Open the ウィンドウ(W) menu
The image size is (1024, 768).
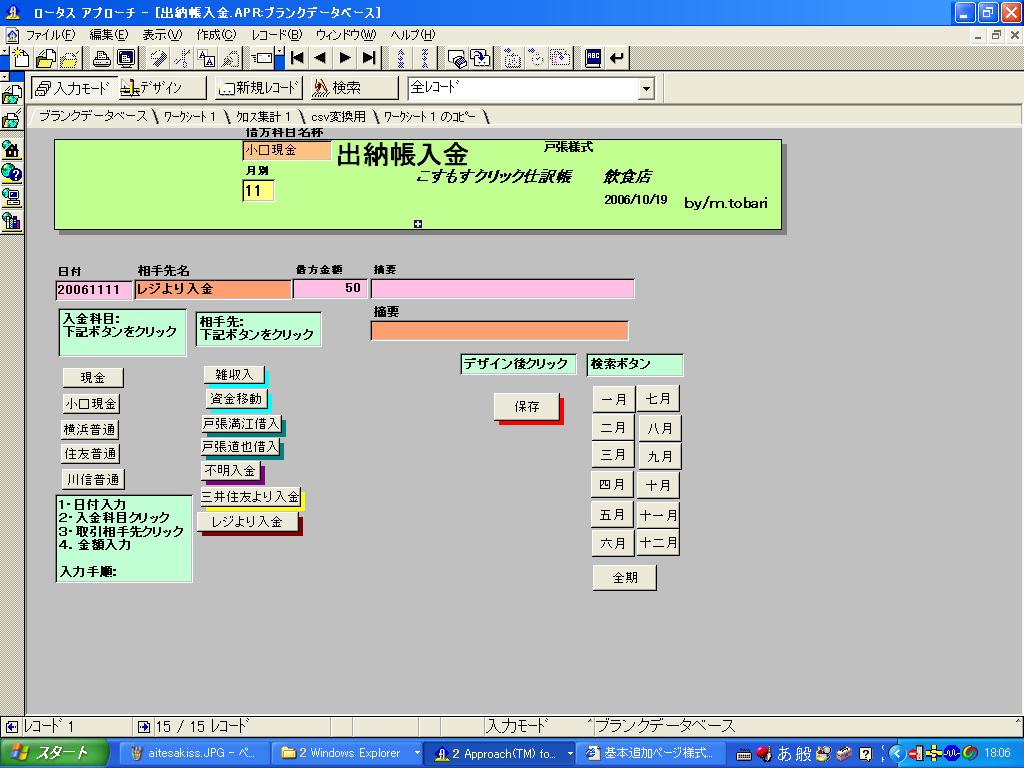point(345,35)
